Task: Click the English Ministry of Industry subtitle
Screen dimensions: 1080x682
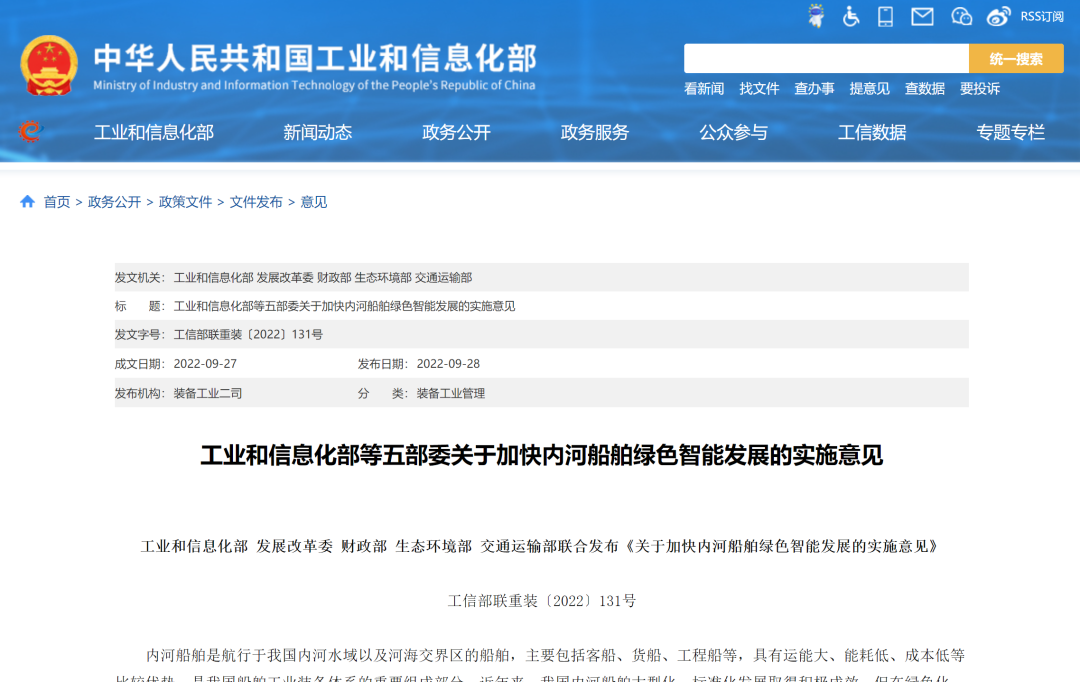Action: tap(314, 85)
